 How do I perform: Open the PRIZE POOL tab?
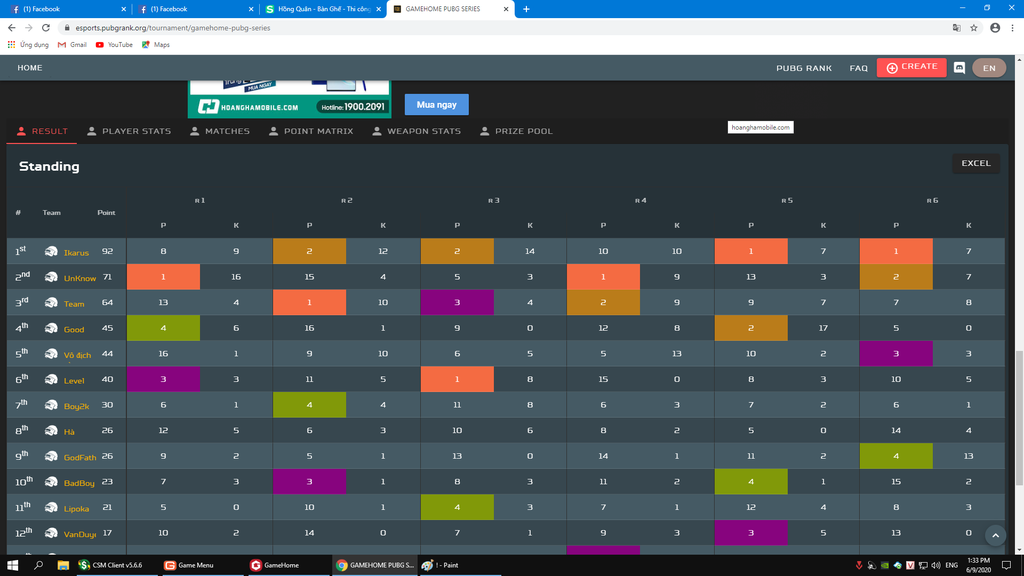click(x=517, y=131)
